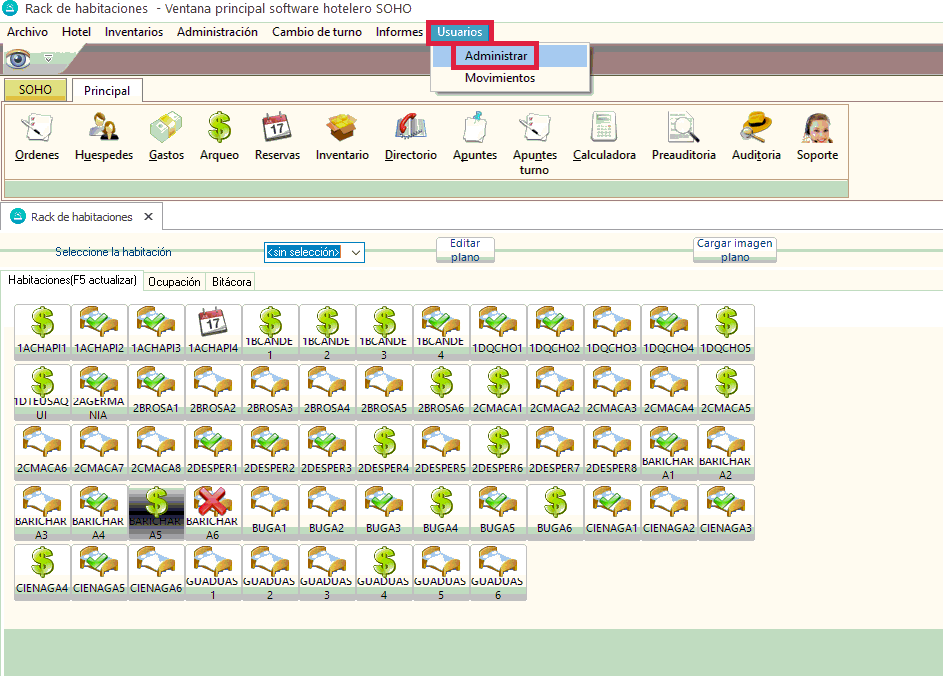Switch to the Bitácora tab
The image size is (943, 676).
tap(231, 282)
